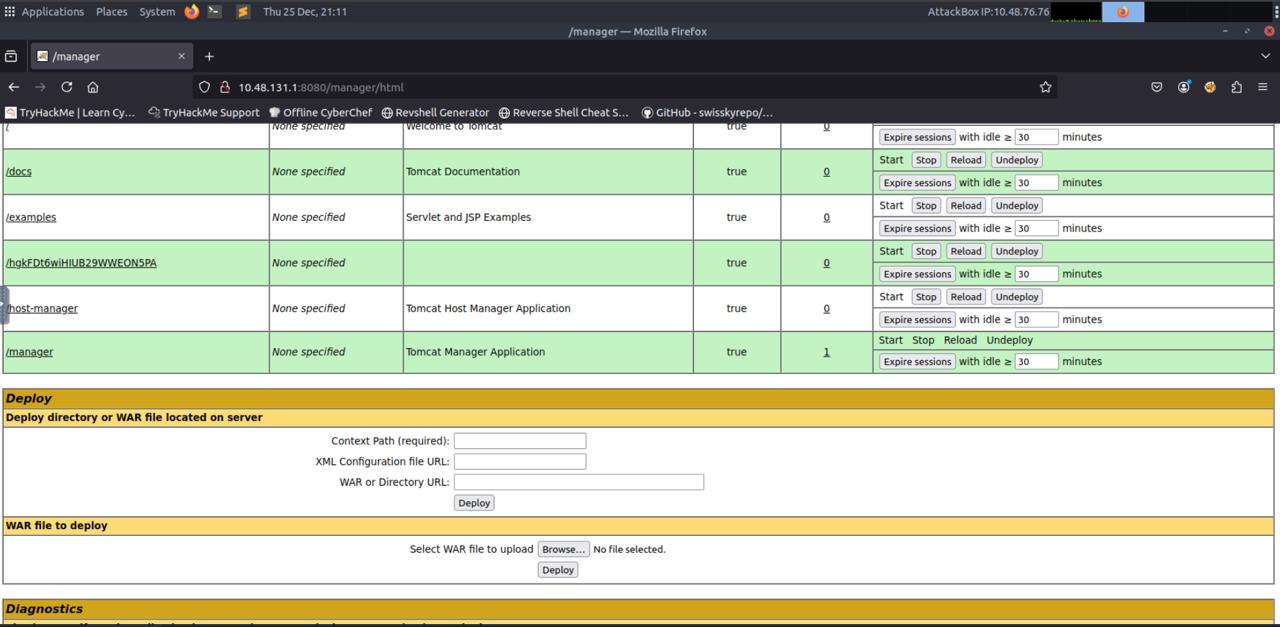Open the Applications menu
1280x627 pixels.
(x=52, y=12)
